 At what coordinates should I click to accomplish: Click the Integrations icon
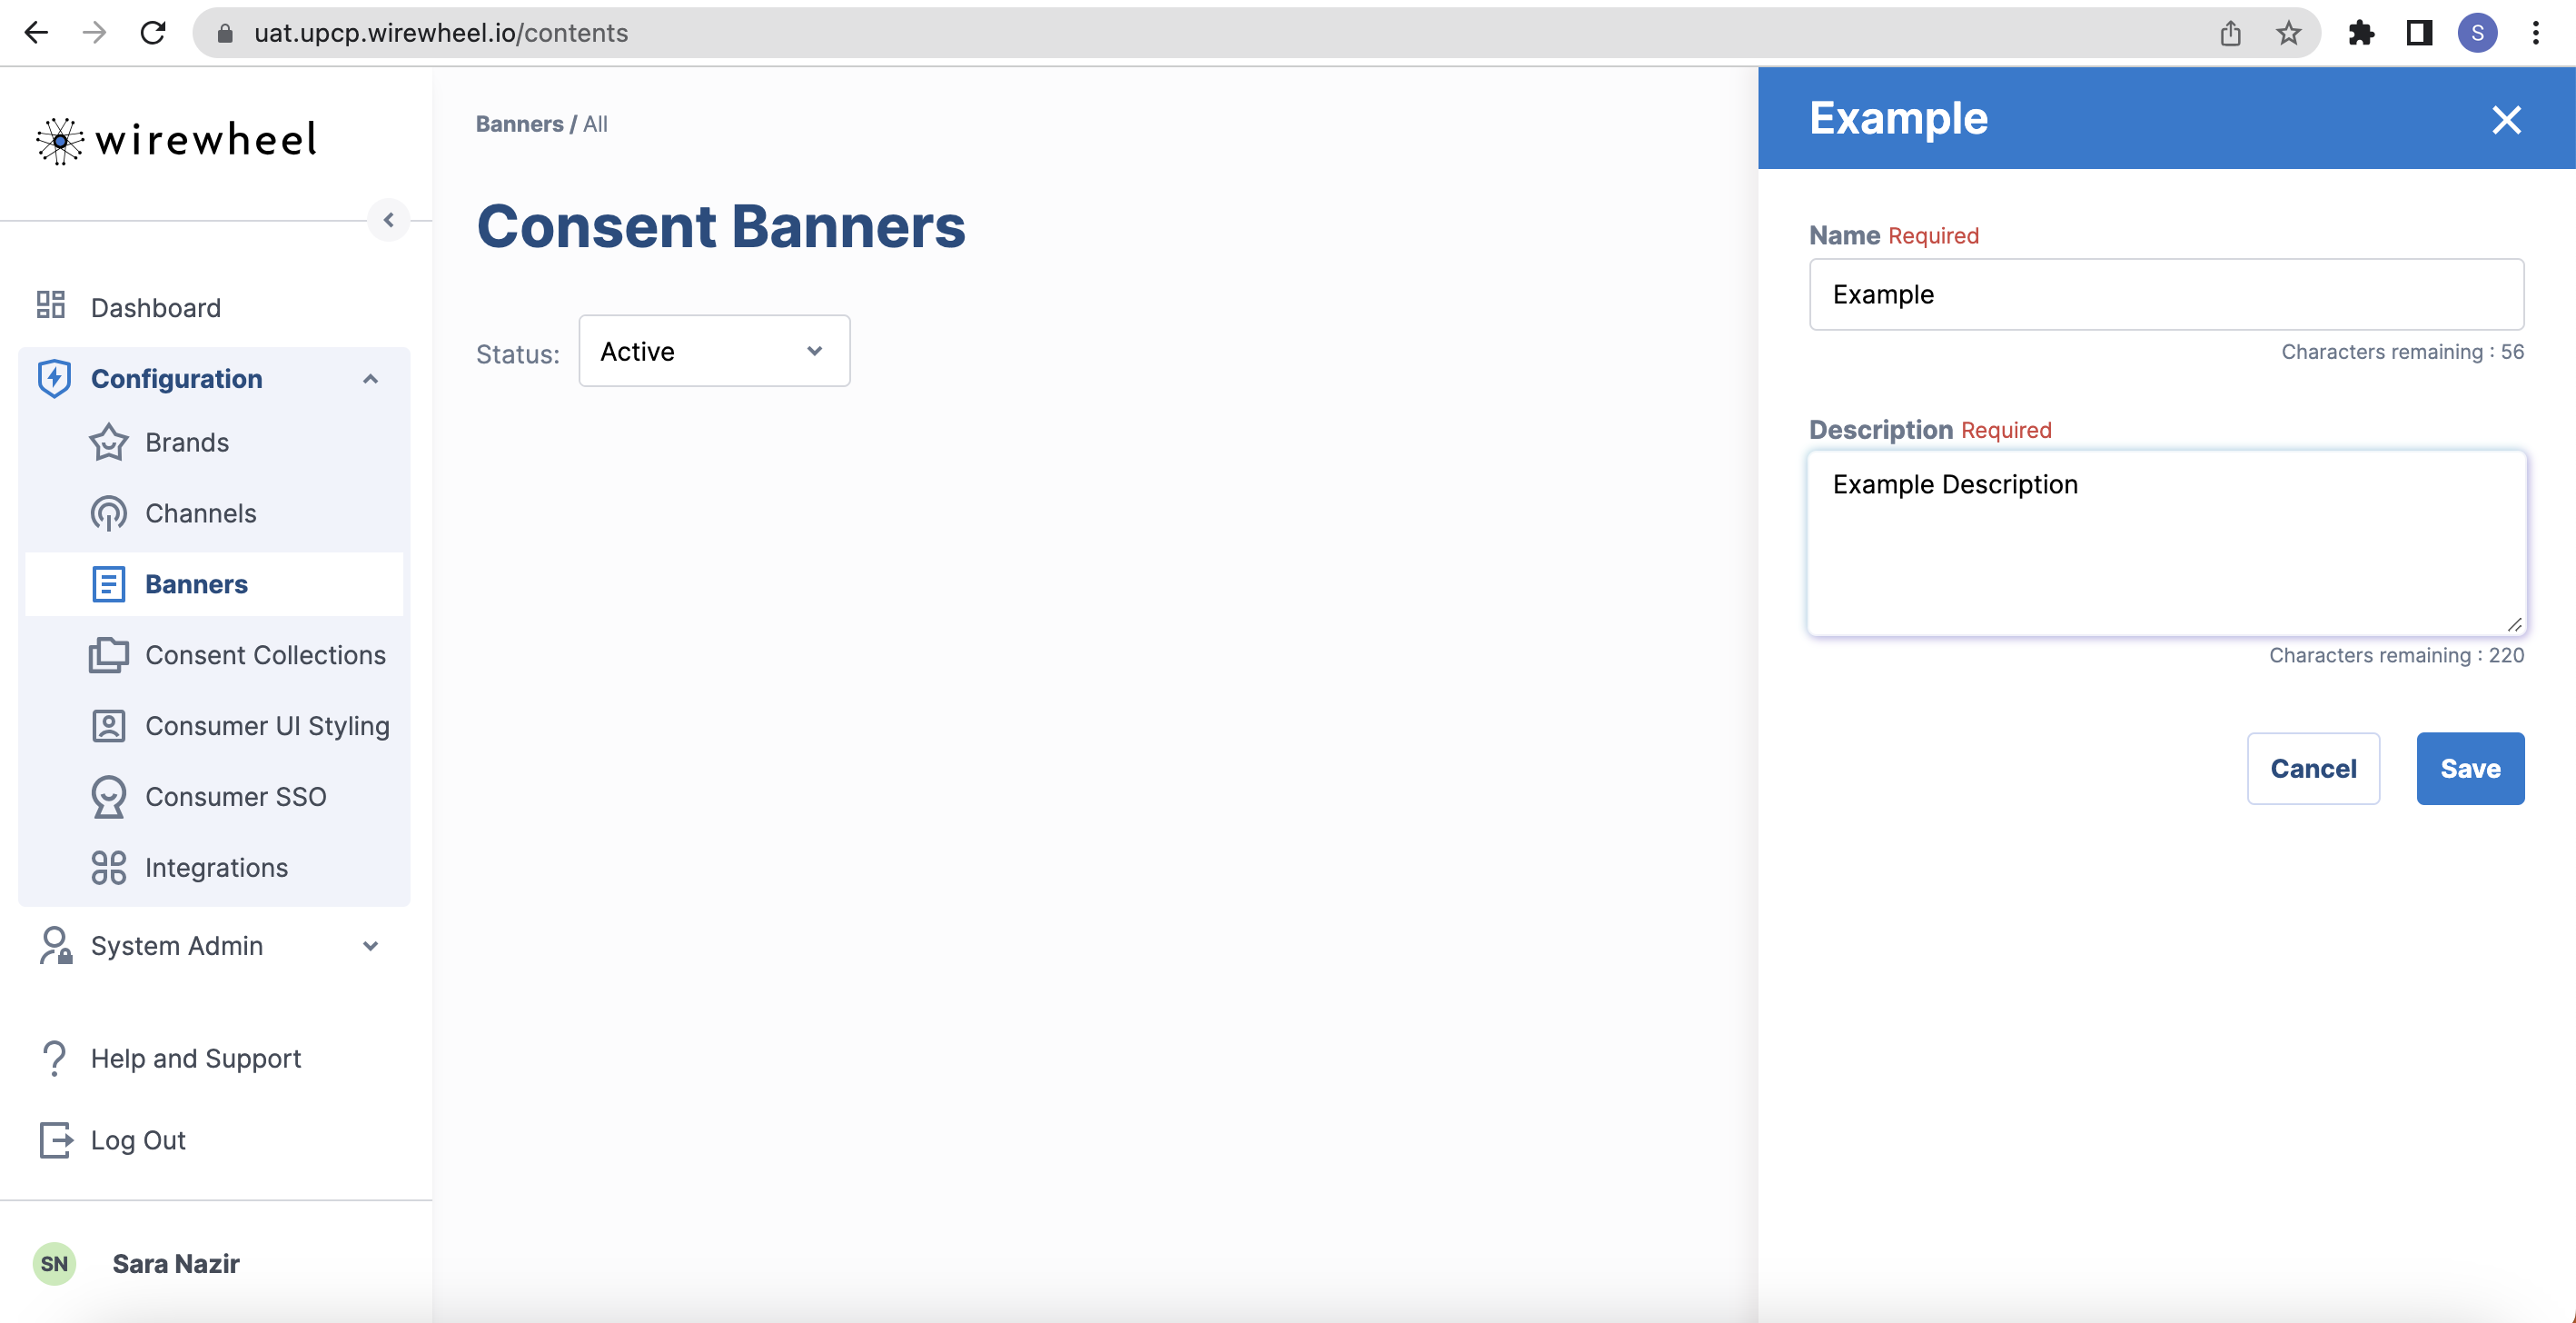108,868
